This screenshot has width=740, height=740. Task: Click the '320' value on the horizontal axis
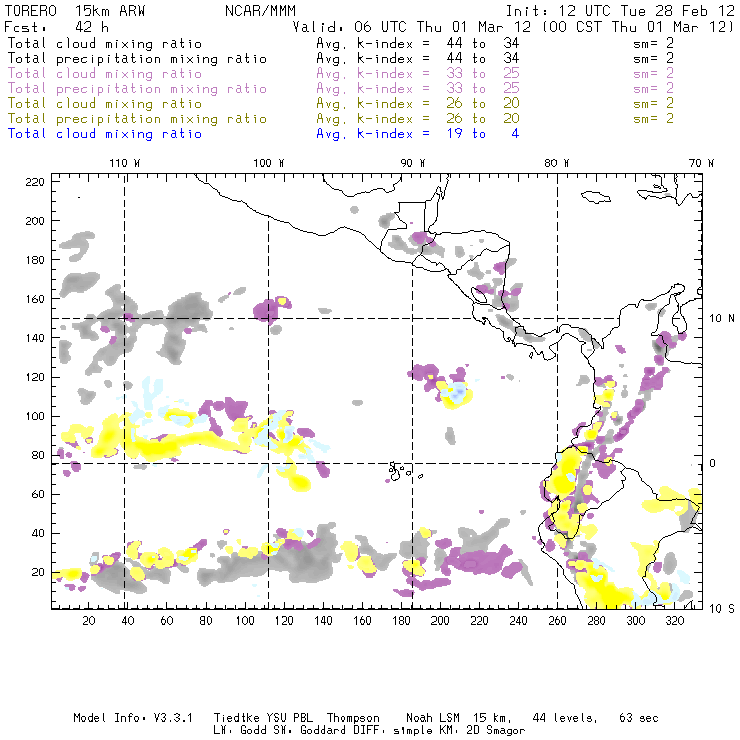pos(674,621)
